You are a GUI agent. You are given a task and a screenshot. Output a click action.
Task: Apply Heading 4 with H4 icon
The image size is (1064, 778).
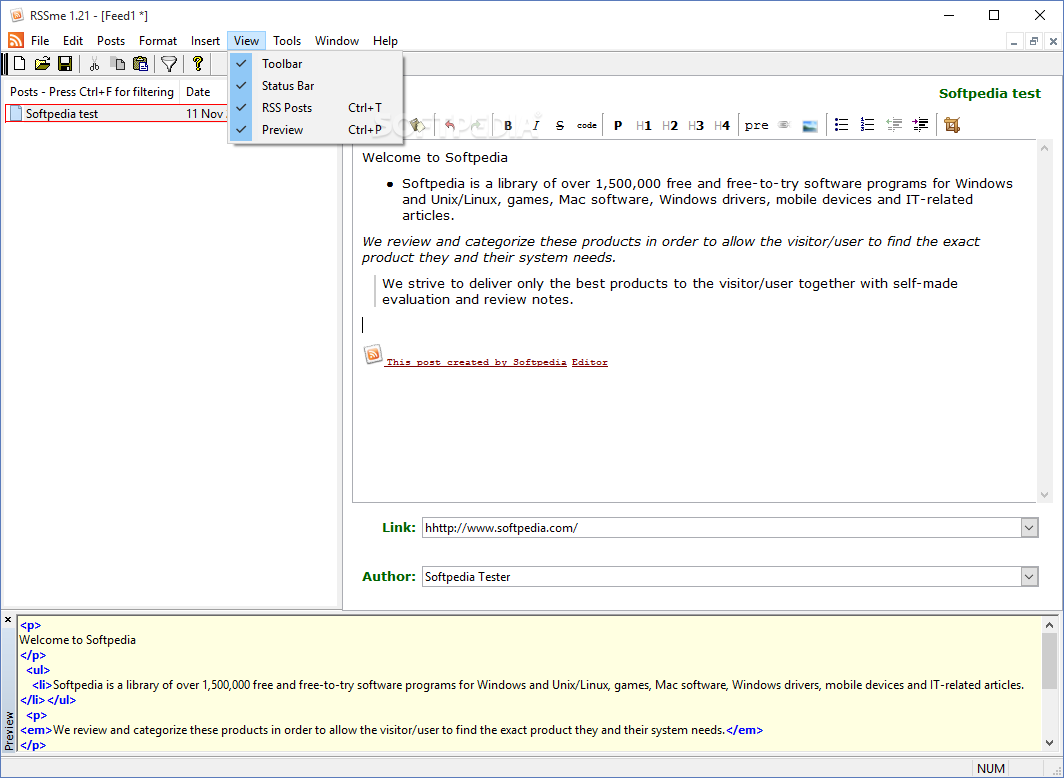point(722,125)
